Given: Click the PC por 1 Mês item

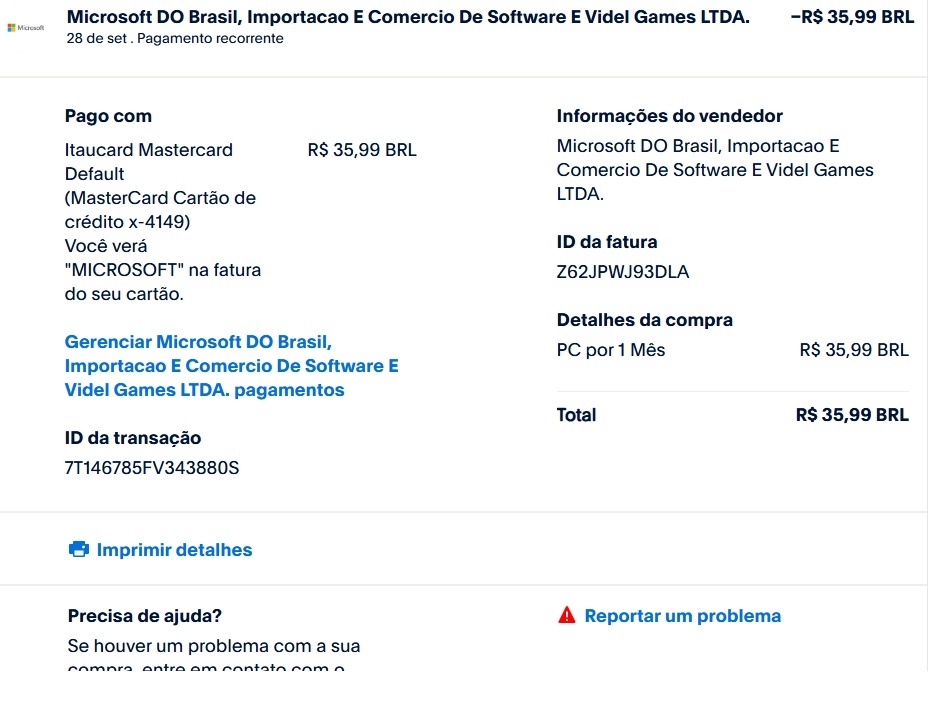Looking at the screenshot, I should (611, 350).
